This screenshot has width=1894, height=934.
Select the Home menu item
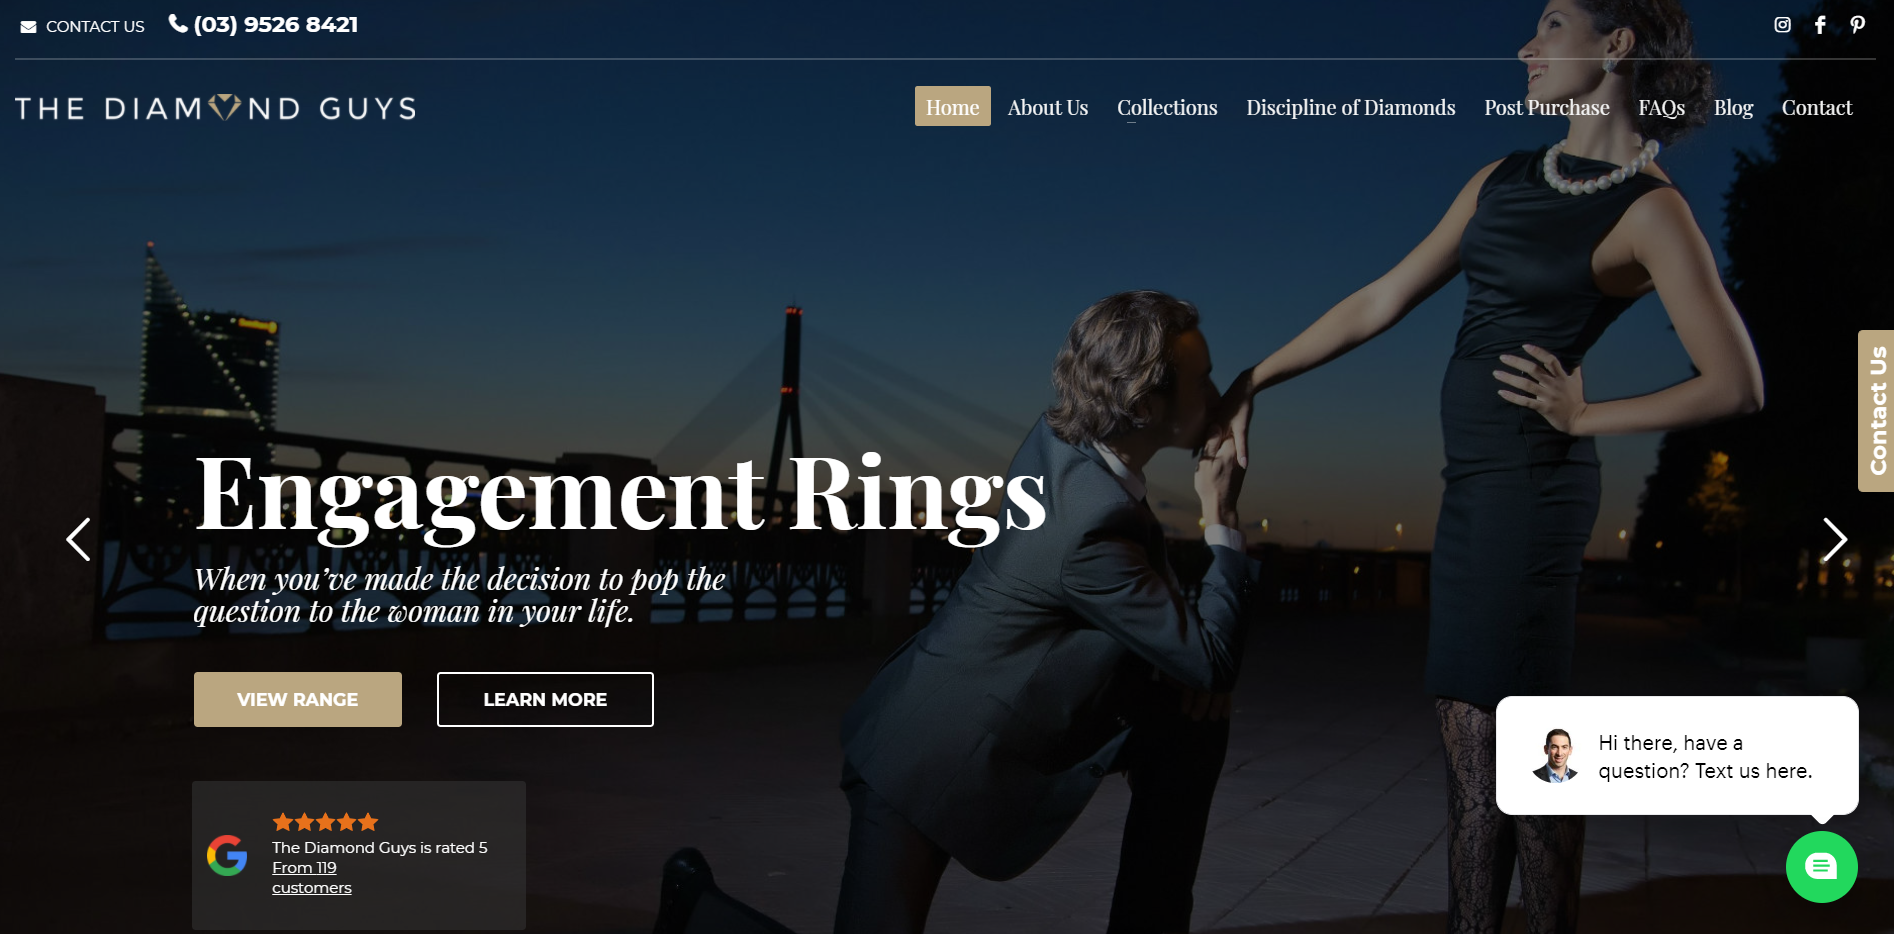952,106
